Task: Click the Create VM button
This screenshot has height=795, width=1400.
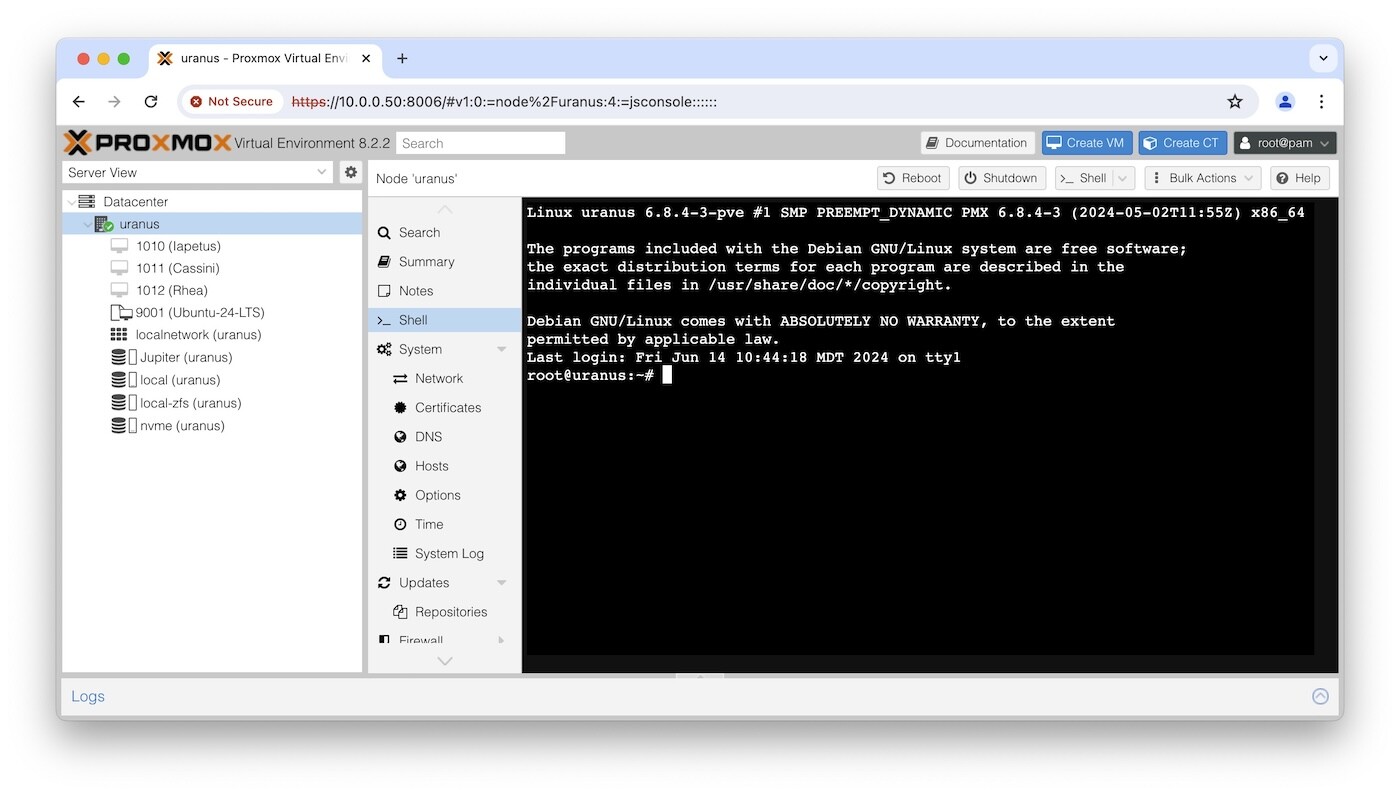Action: 1086,142
